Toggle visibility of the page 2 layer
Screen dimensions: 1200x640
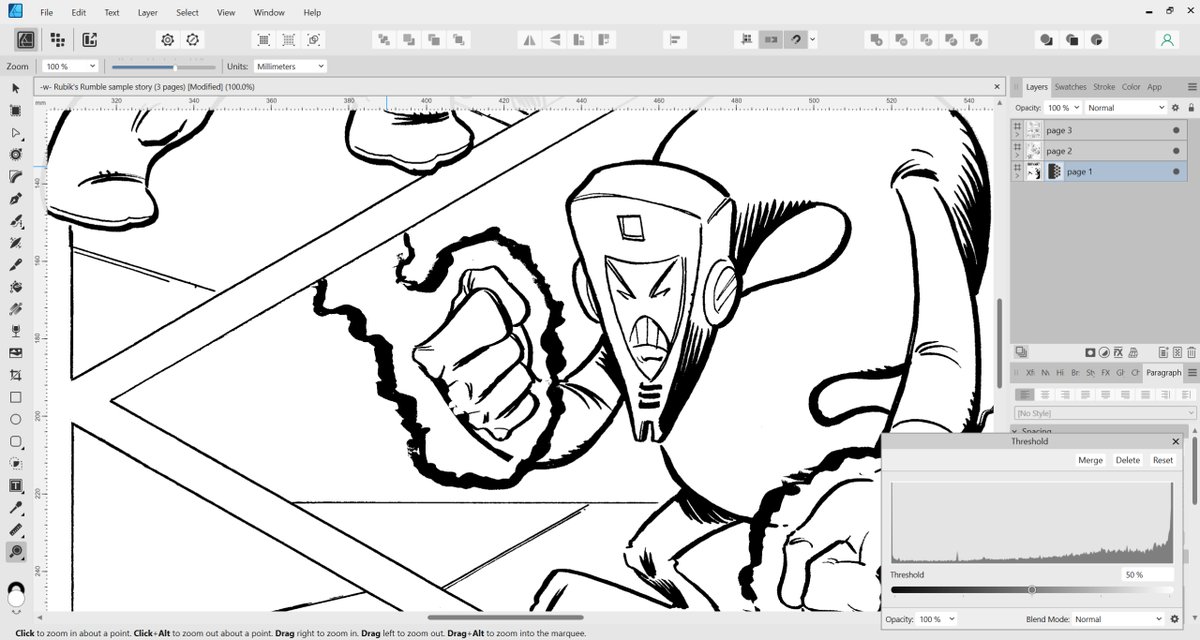coord(1176,150)
